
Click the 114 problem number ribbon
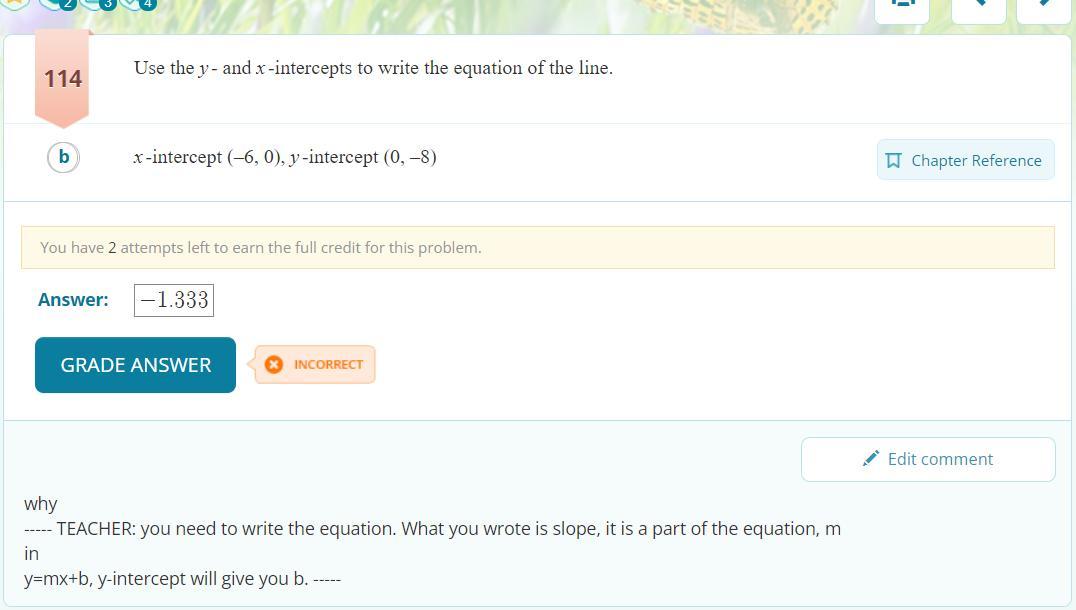coord(62,78)
